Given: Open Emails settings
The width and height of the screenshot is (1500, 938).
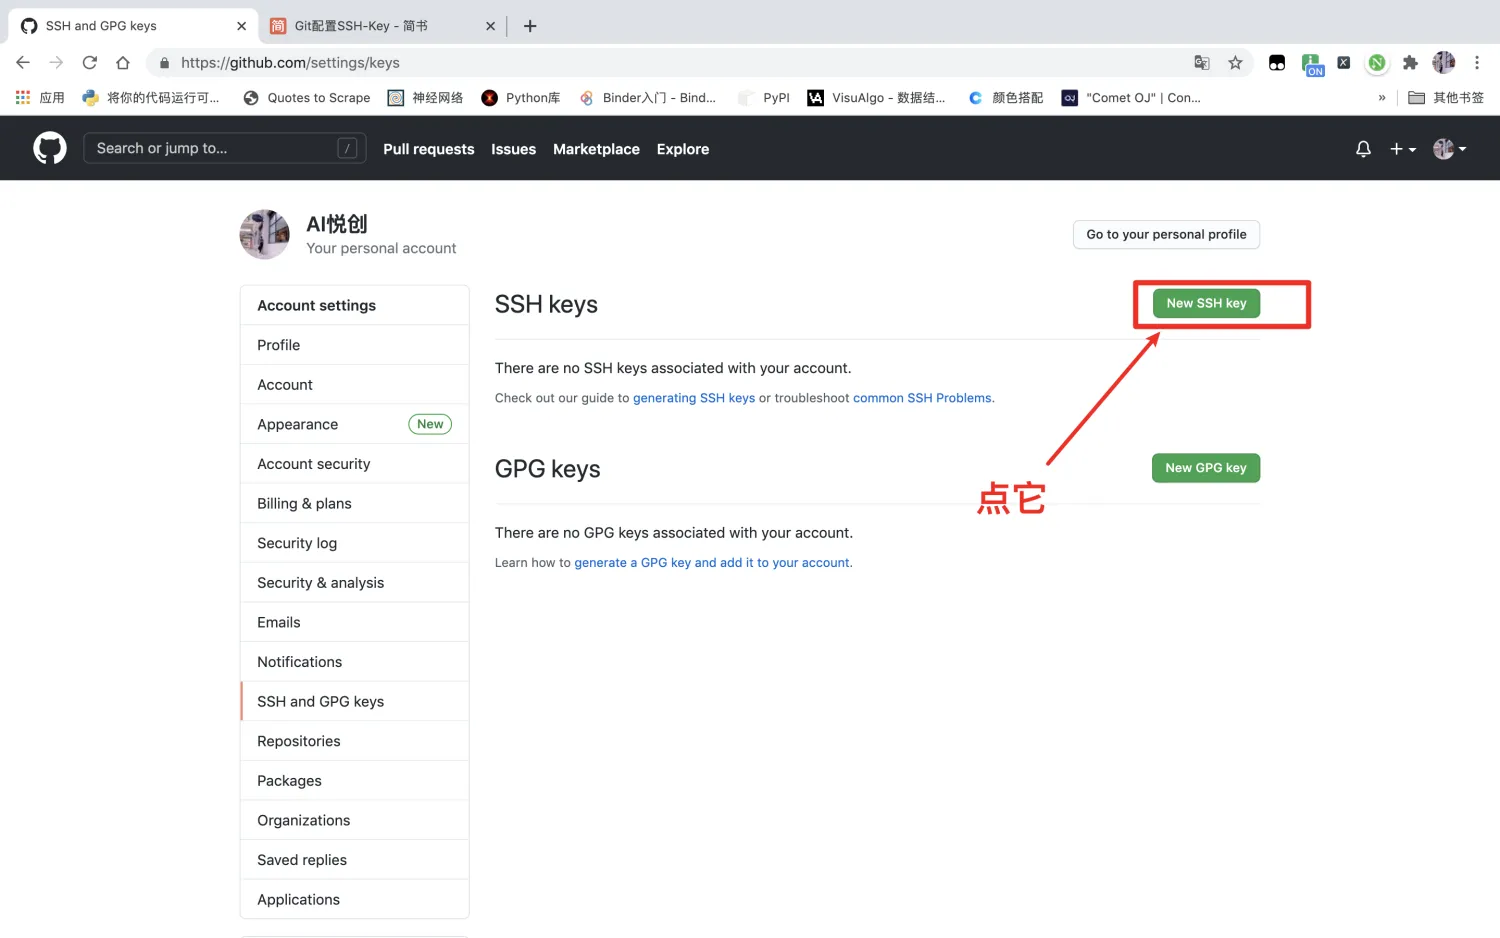Looking at the screenshot, I should coord(355,622).
